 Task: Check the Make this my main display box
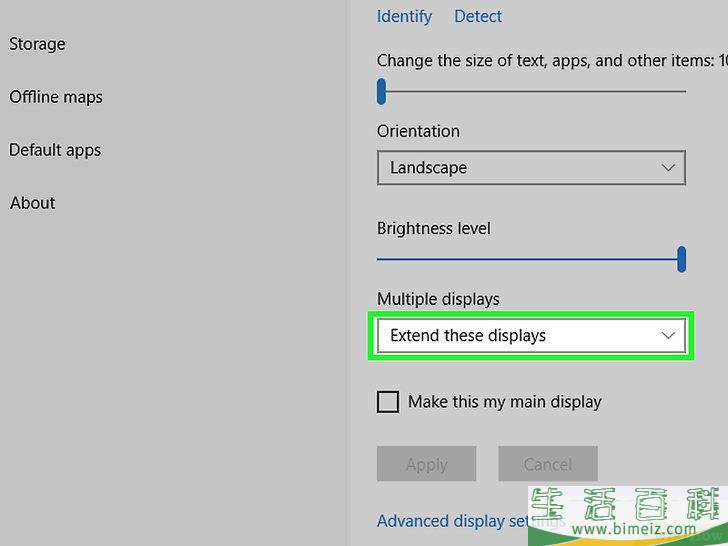click(x=387, y=402)
